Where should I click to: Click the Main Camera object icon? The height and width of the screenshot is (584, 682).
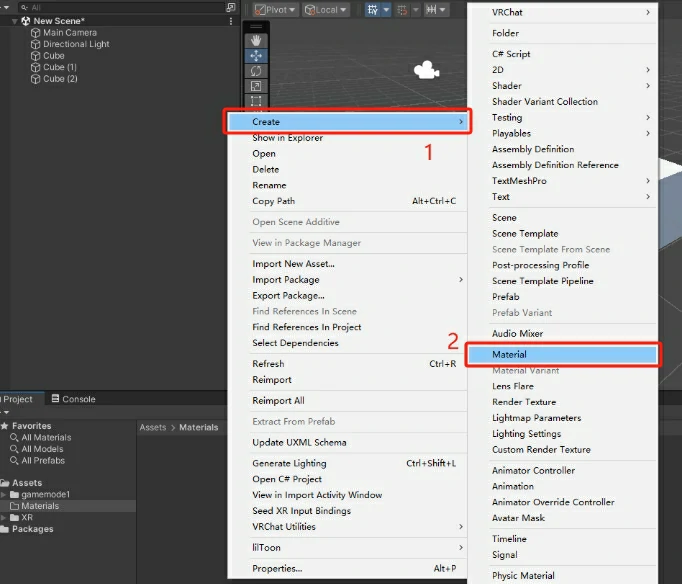point(36,33)
